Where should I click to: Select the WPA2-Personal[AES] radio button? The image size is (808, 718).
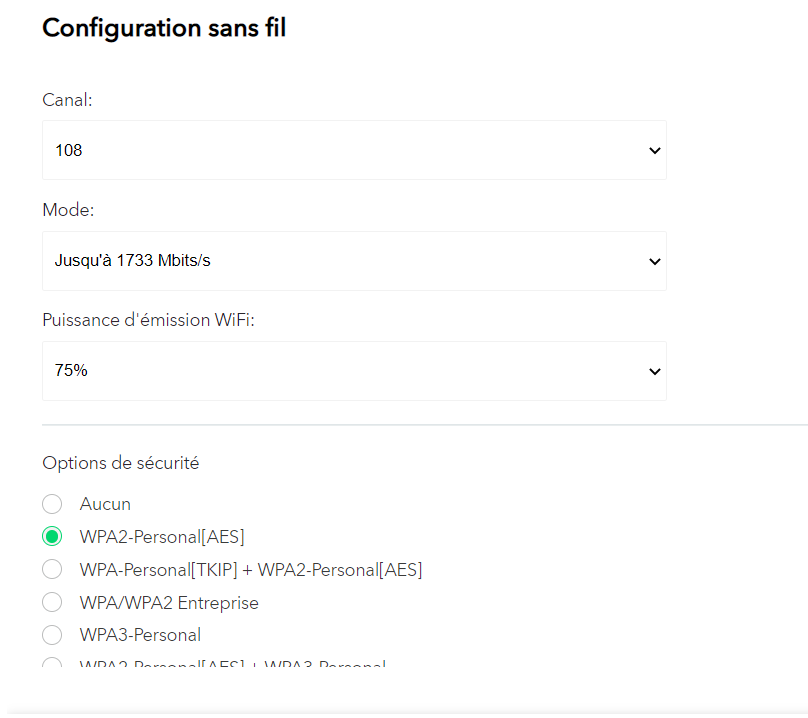52,537
